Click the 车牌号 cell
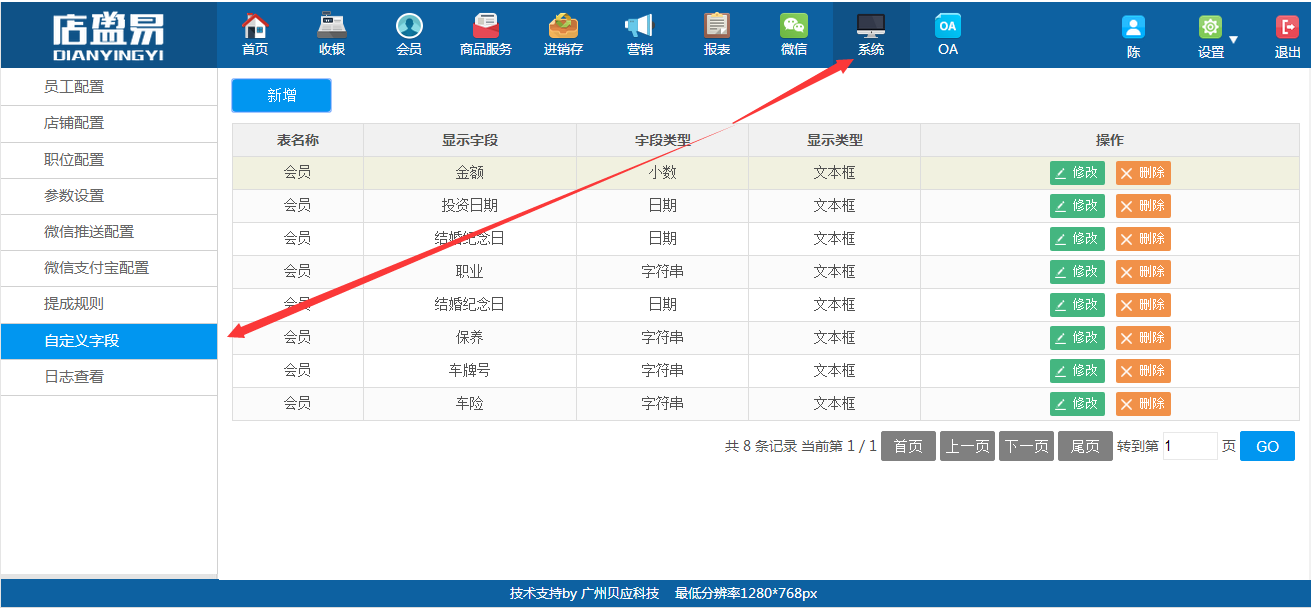 point(470,370)
